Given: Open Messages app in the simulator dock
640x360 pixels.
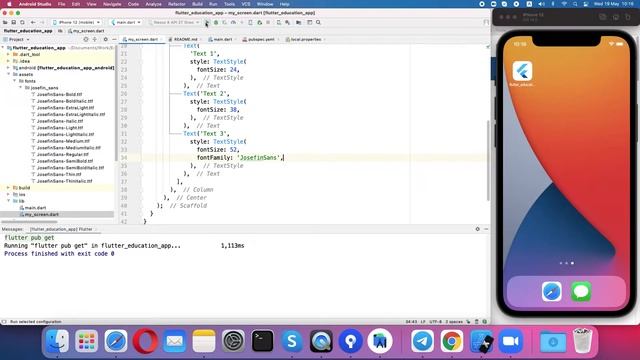Looking at the screenshot, I should pos(581,291).
